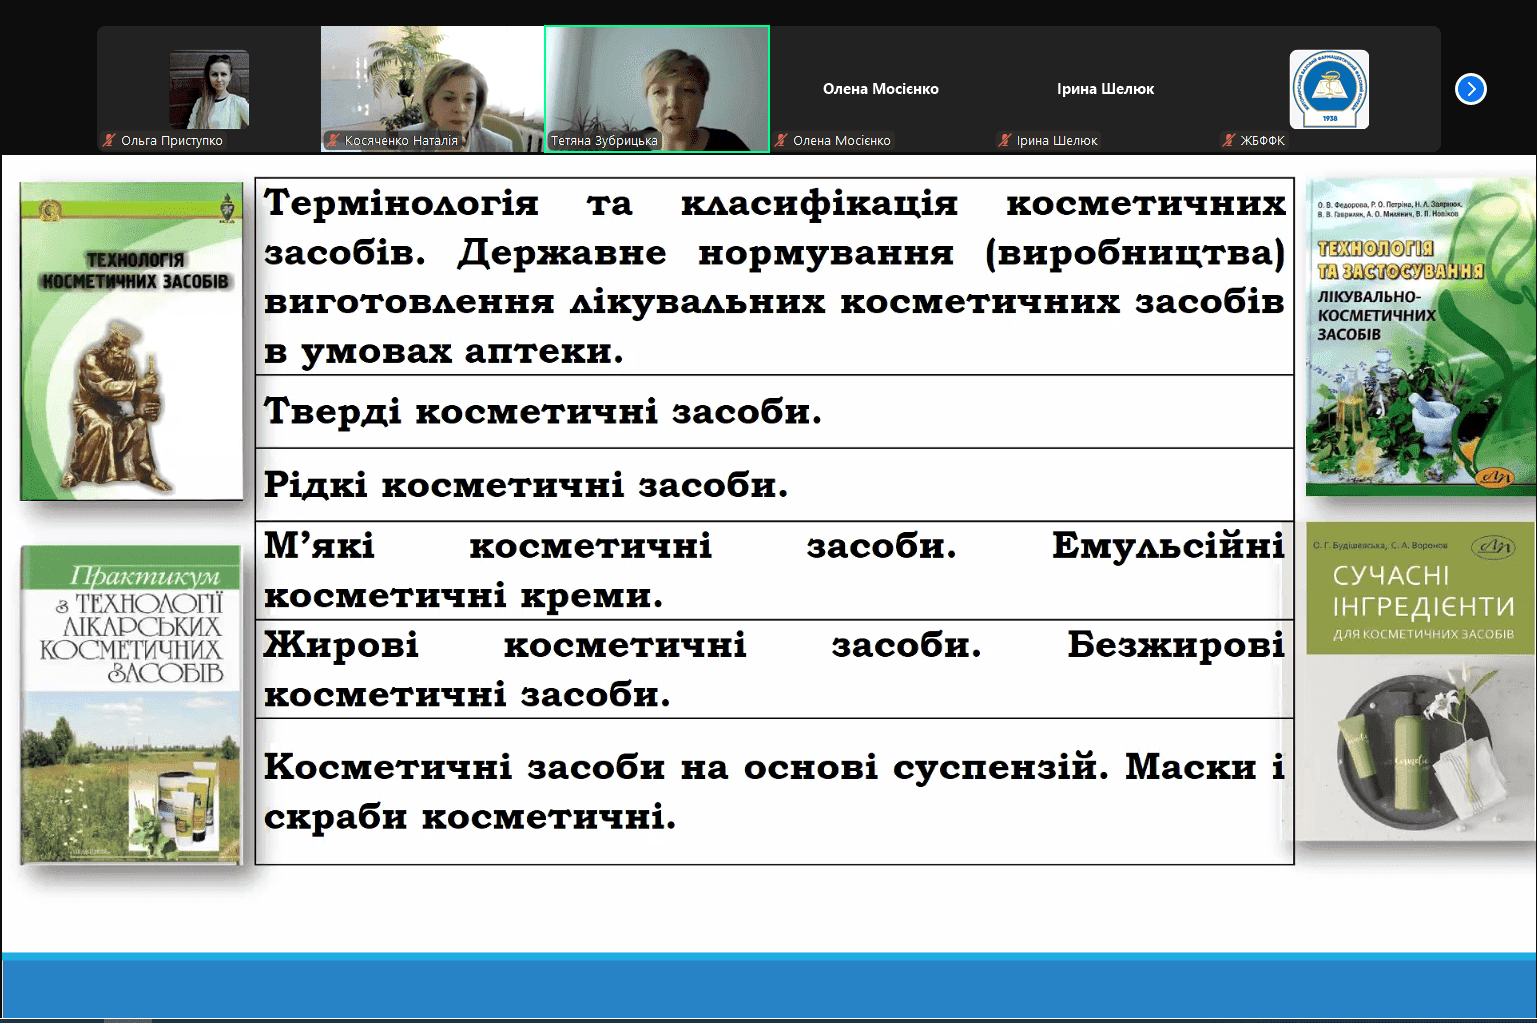Select Ірина Шелюк participant tile
The width and height of the screenshot is (1537, 1023).
1105,89
